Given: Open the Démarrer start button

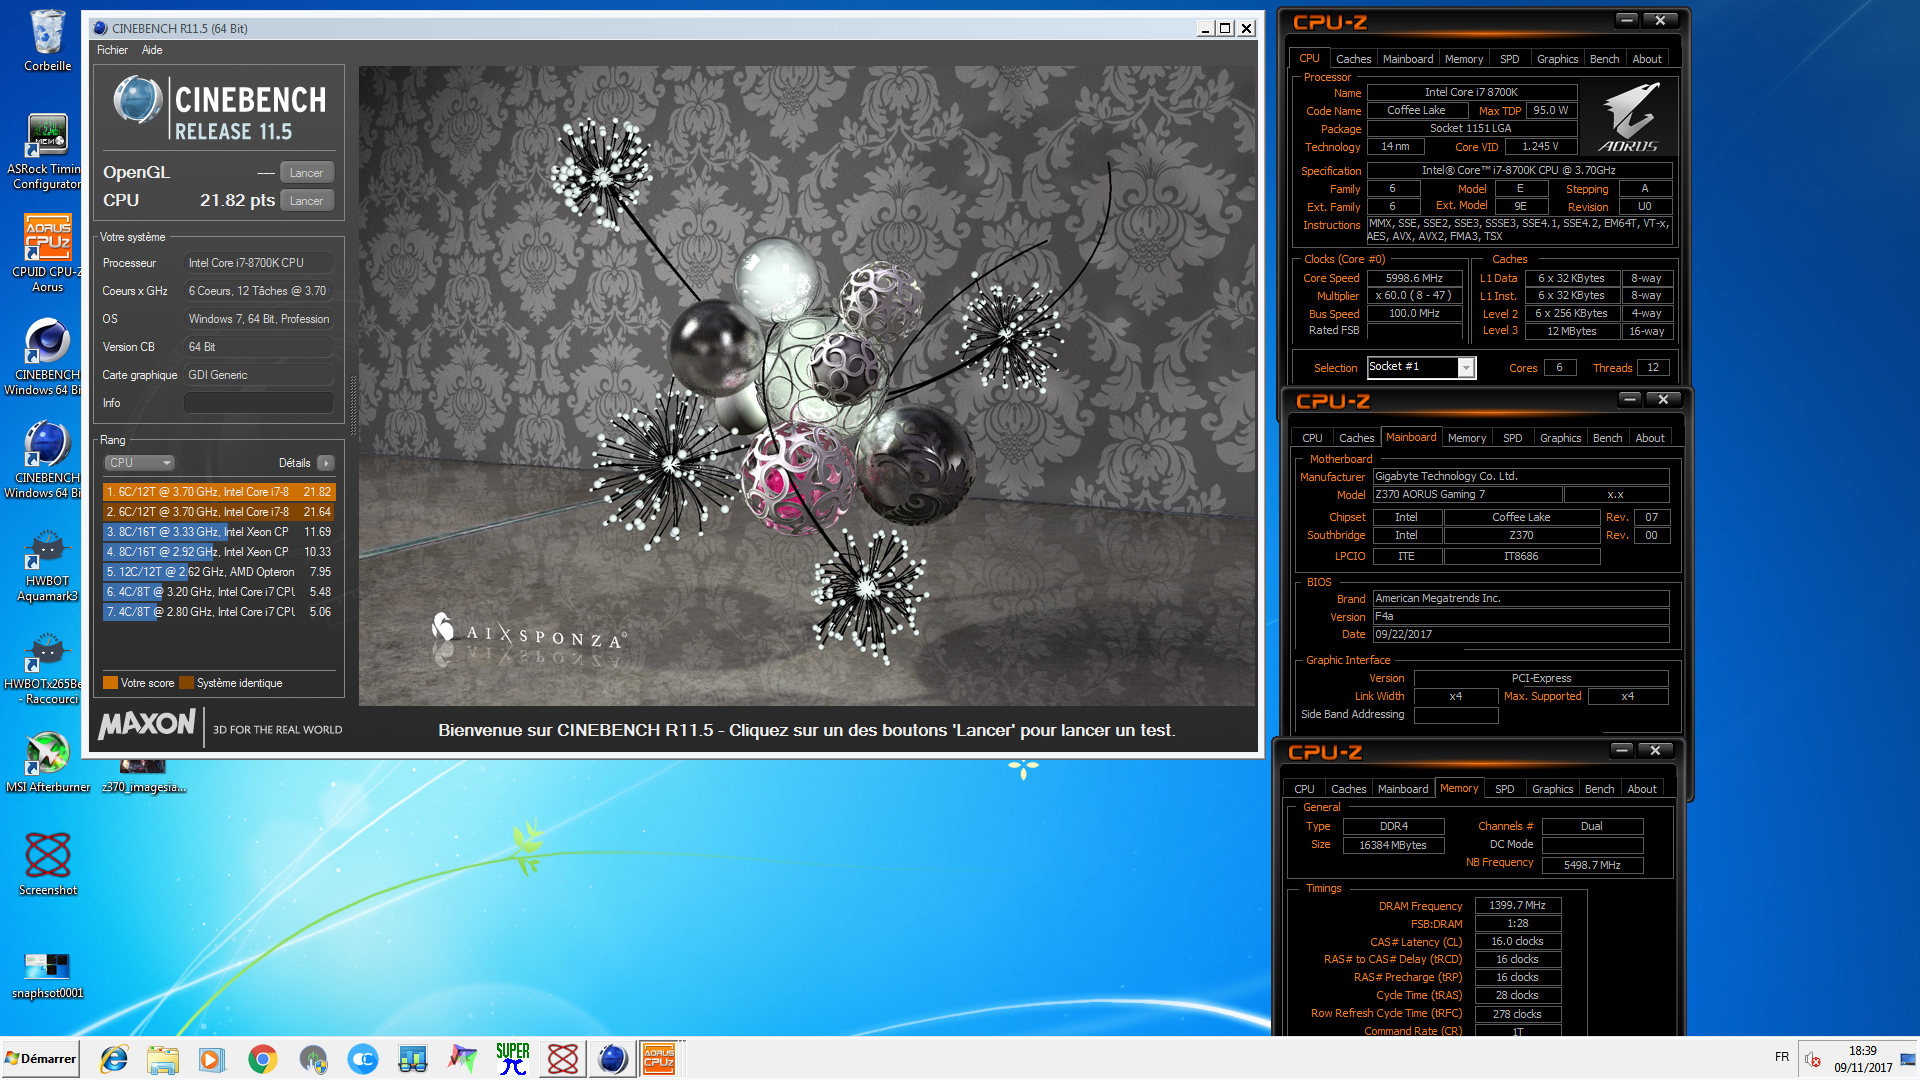Looking at the screenshot, I should tap(40, 1059).
